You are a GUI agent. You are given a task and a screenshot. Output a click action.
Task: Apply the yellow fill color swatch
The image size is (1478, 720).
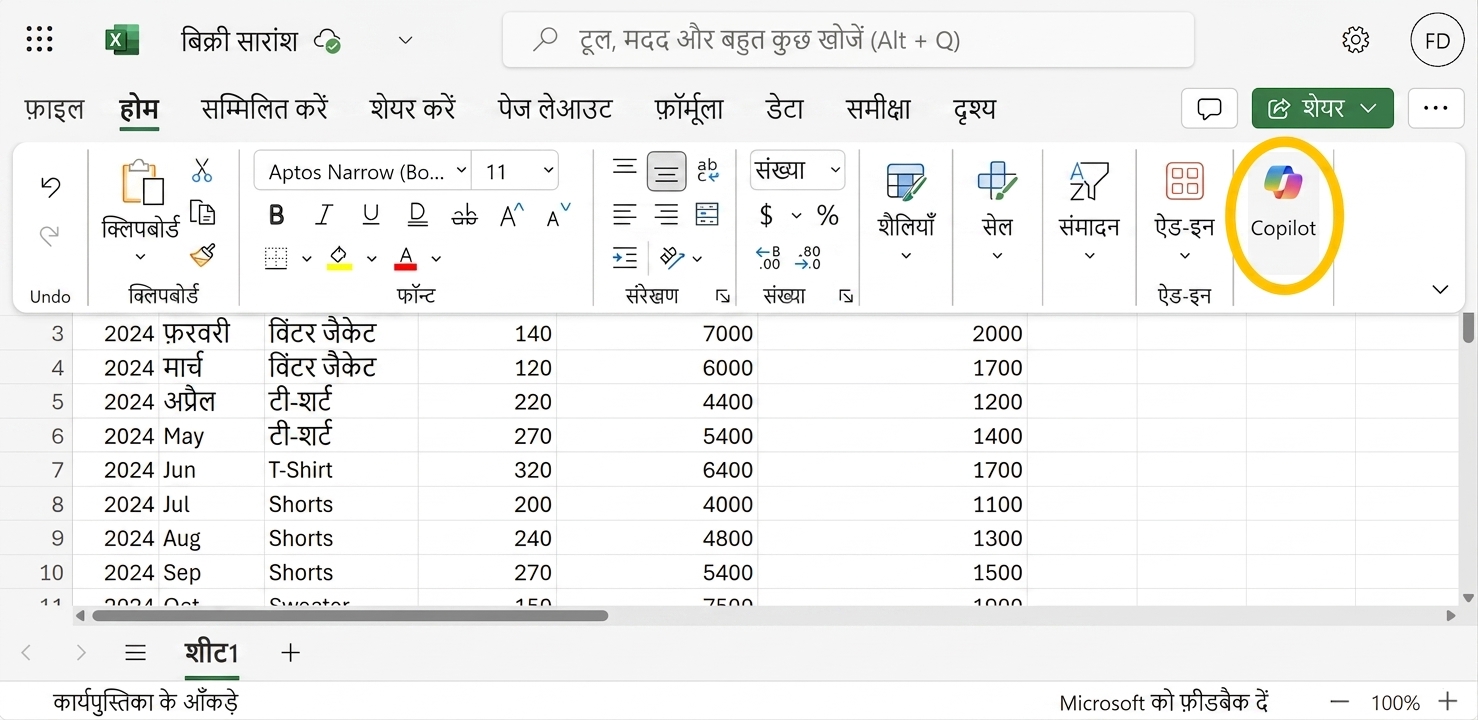tap(340, 258)
